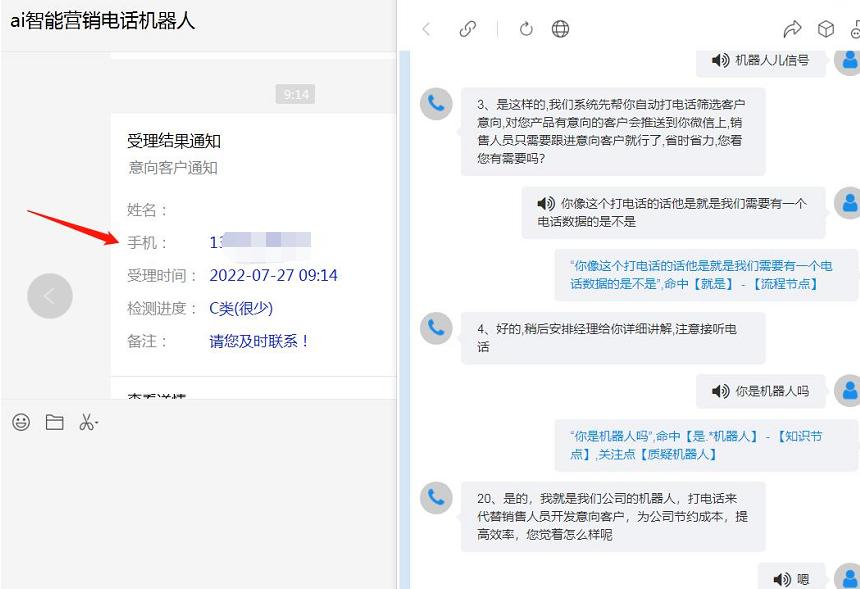This screenshot has width=860, height=589.
Task: Collapse the left panel with round arrow button
Action: coord(49,296)
